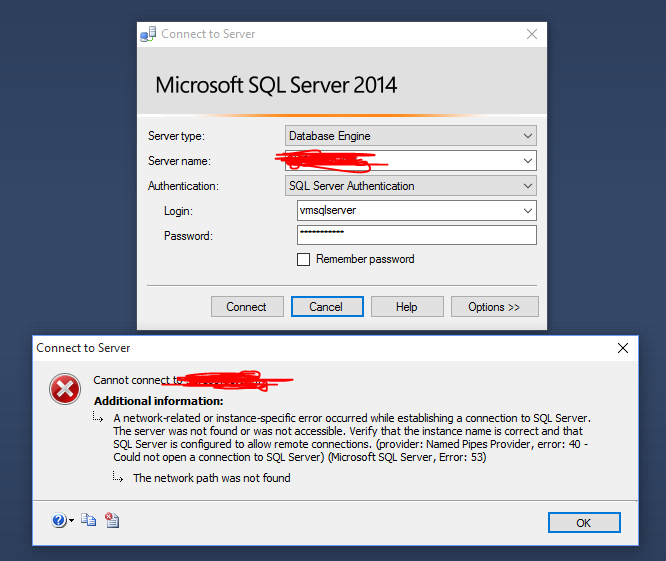
Task: Click the 'Server name:' label
Action: pos(179,161)
